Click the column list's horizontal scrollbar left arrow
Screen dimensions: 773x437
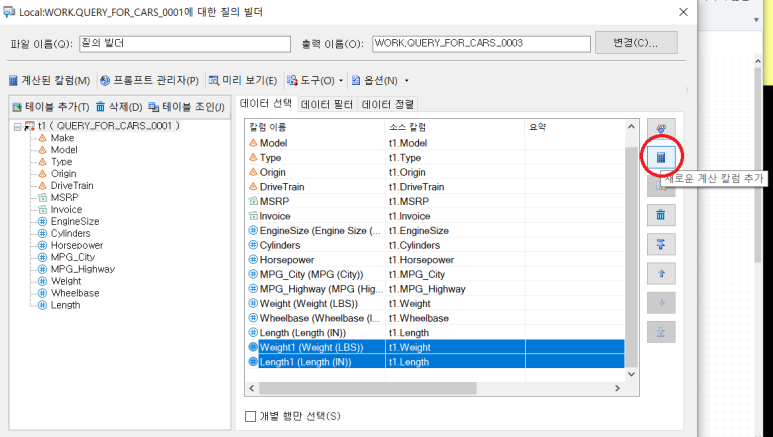[252, 389]
